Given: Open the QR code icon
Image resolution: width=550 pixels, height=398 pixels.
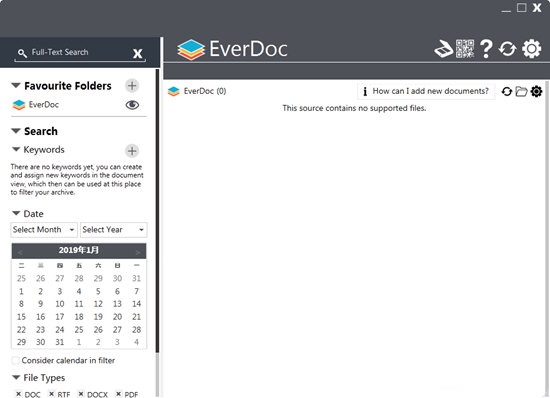Looking at the screenshot, I should (465, 49).
